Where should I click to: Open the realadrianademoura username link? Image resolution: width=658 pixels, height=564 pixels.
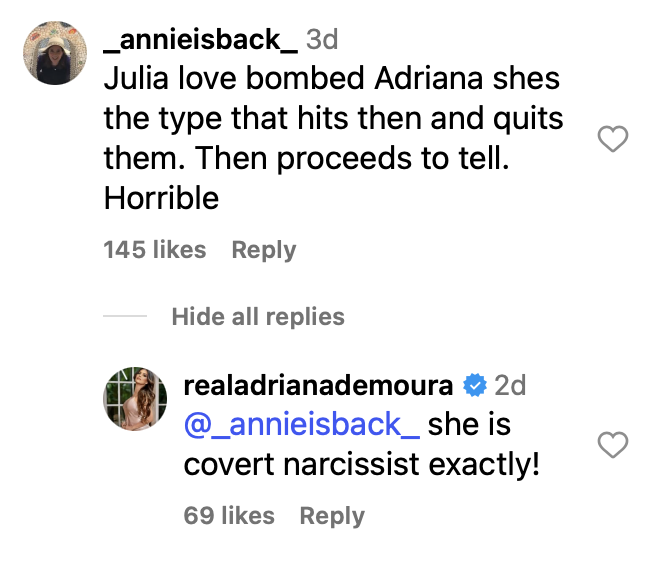coord(319,385)
